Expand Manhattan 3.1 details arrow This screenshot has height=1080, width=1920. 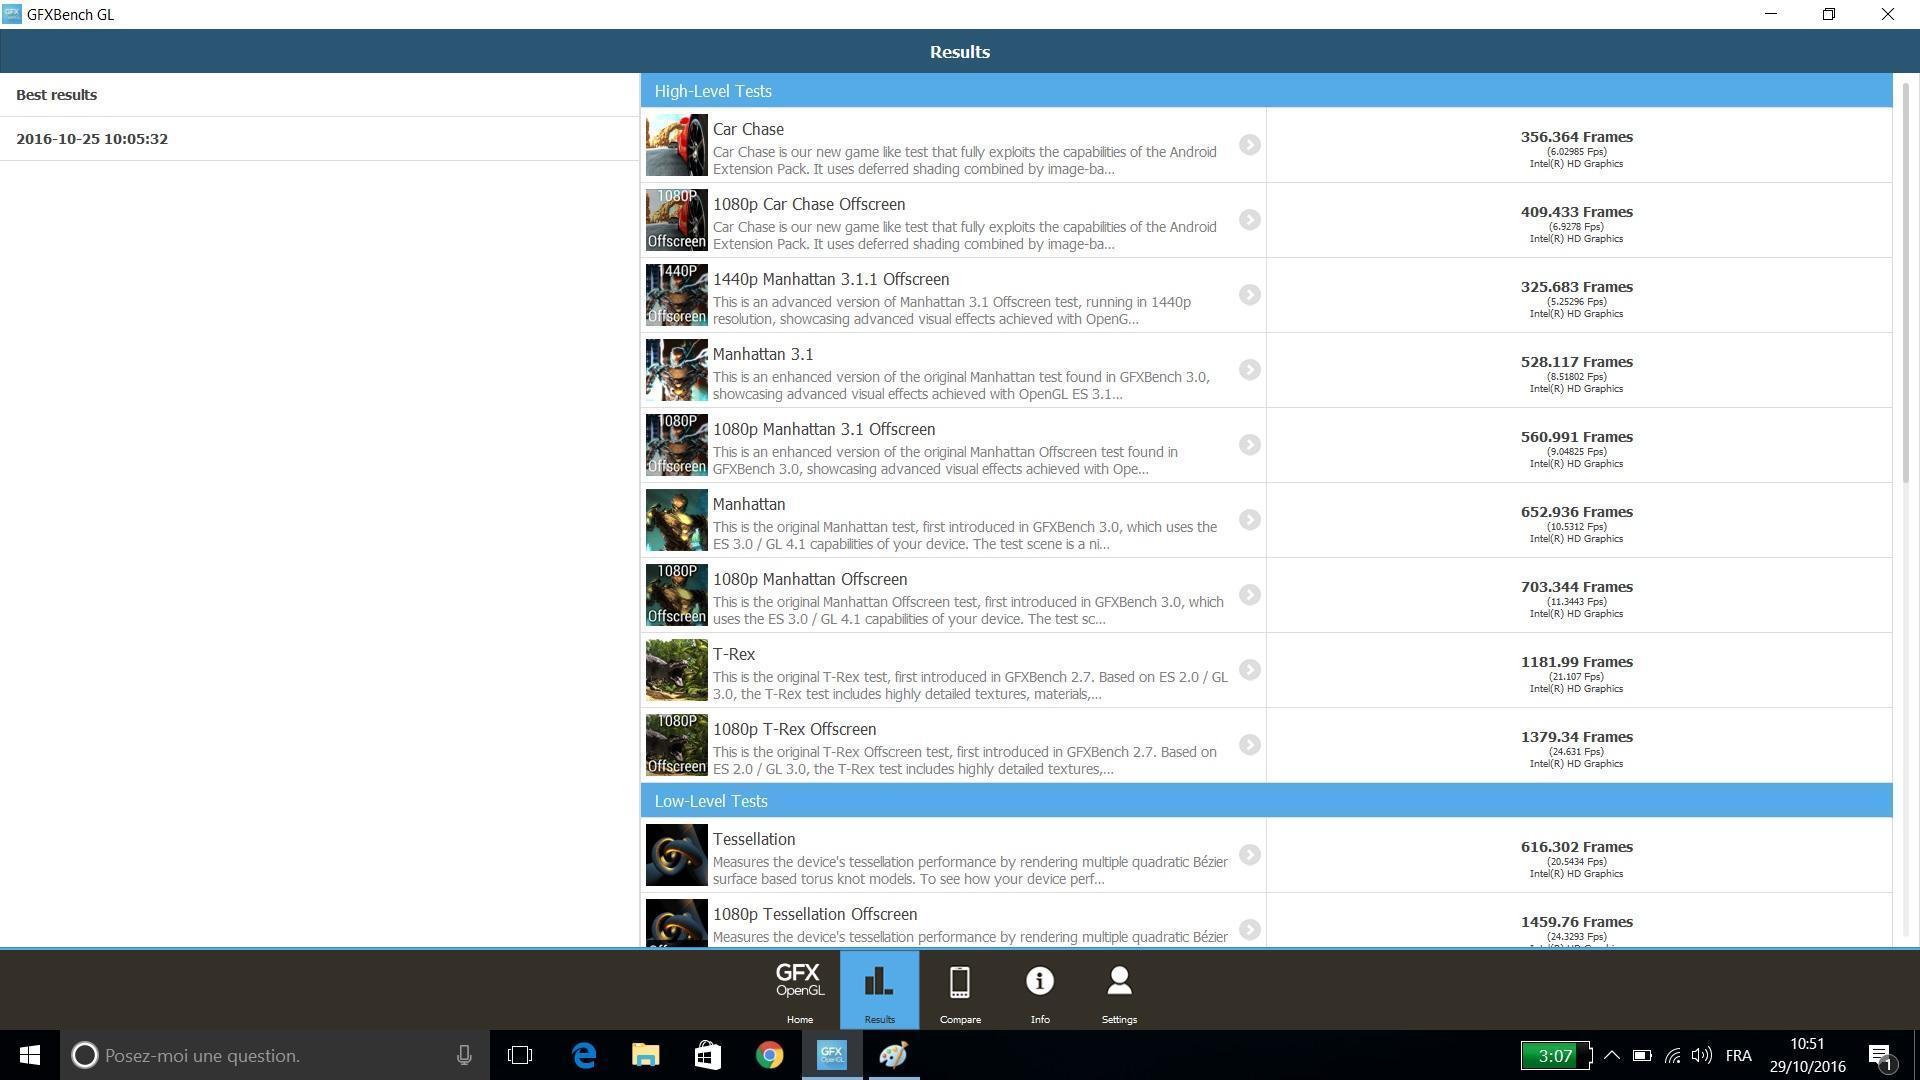coord(1249,370)
